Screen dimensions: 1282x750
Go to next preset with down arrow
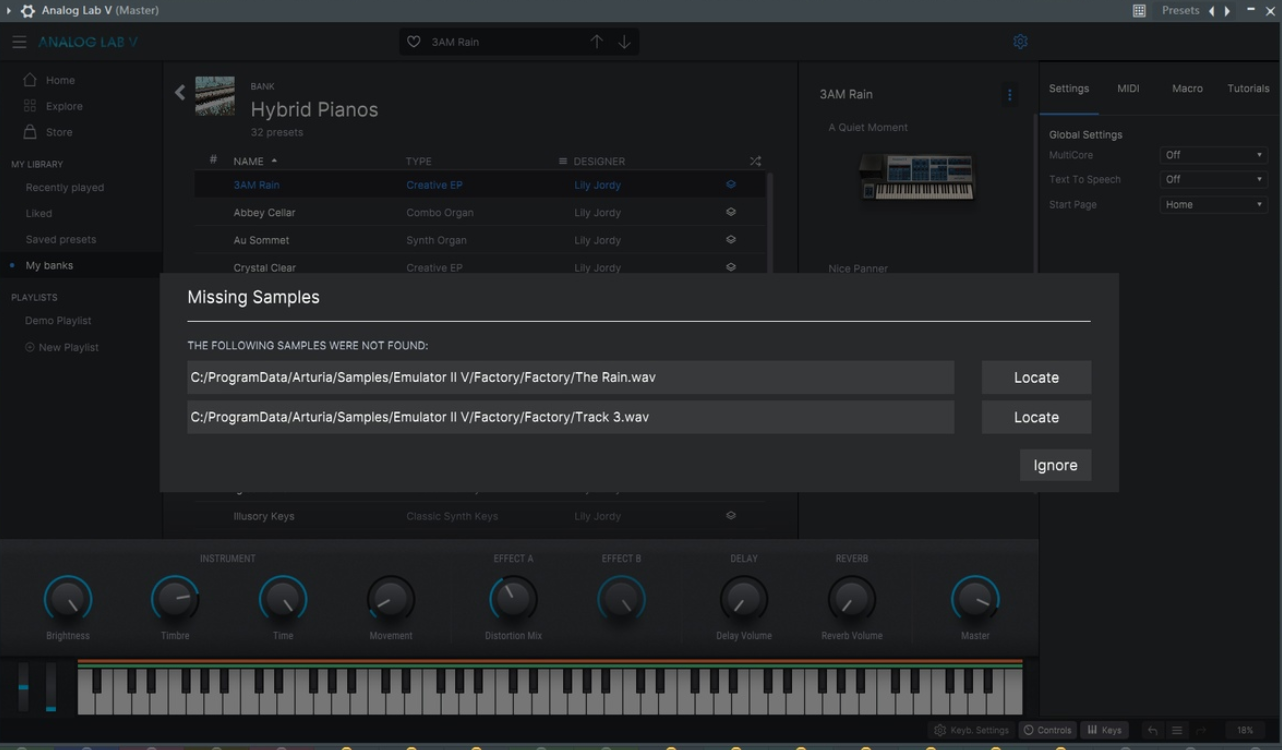[x=624, y=42]
